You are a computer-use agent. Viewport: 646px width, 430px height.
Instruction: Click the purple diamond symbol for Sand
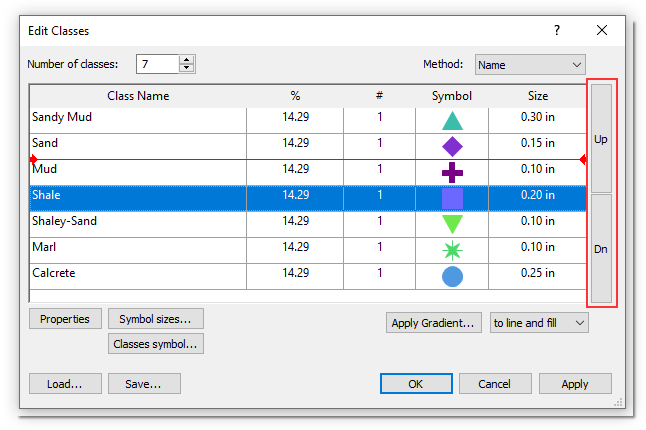(x=452, y=147)
